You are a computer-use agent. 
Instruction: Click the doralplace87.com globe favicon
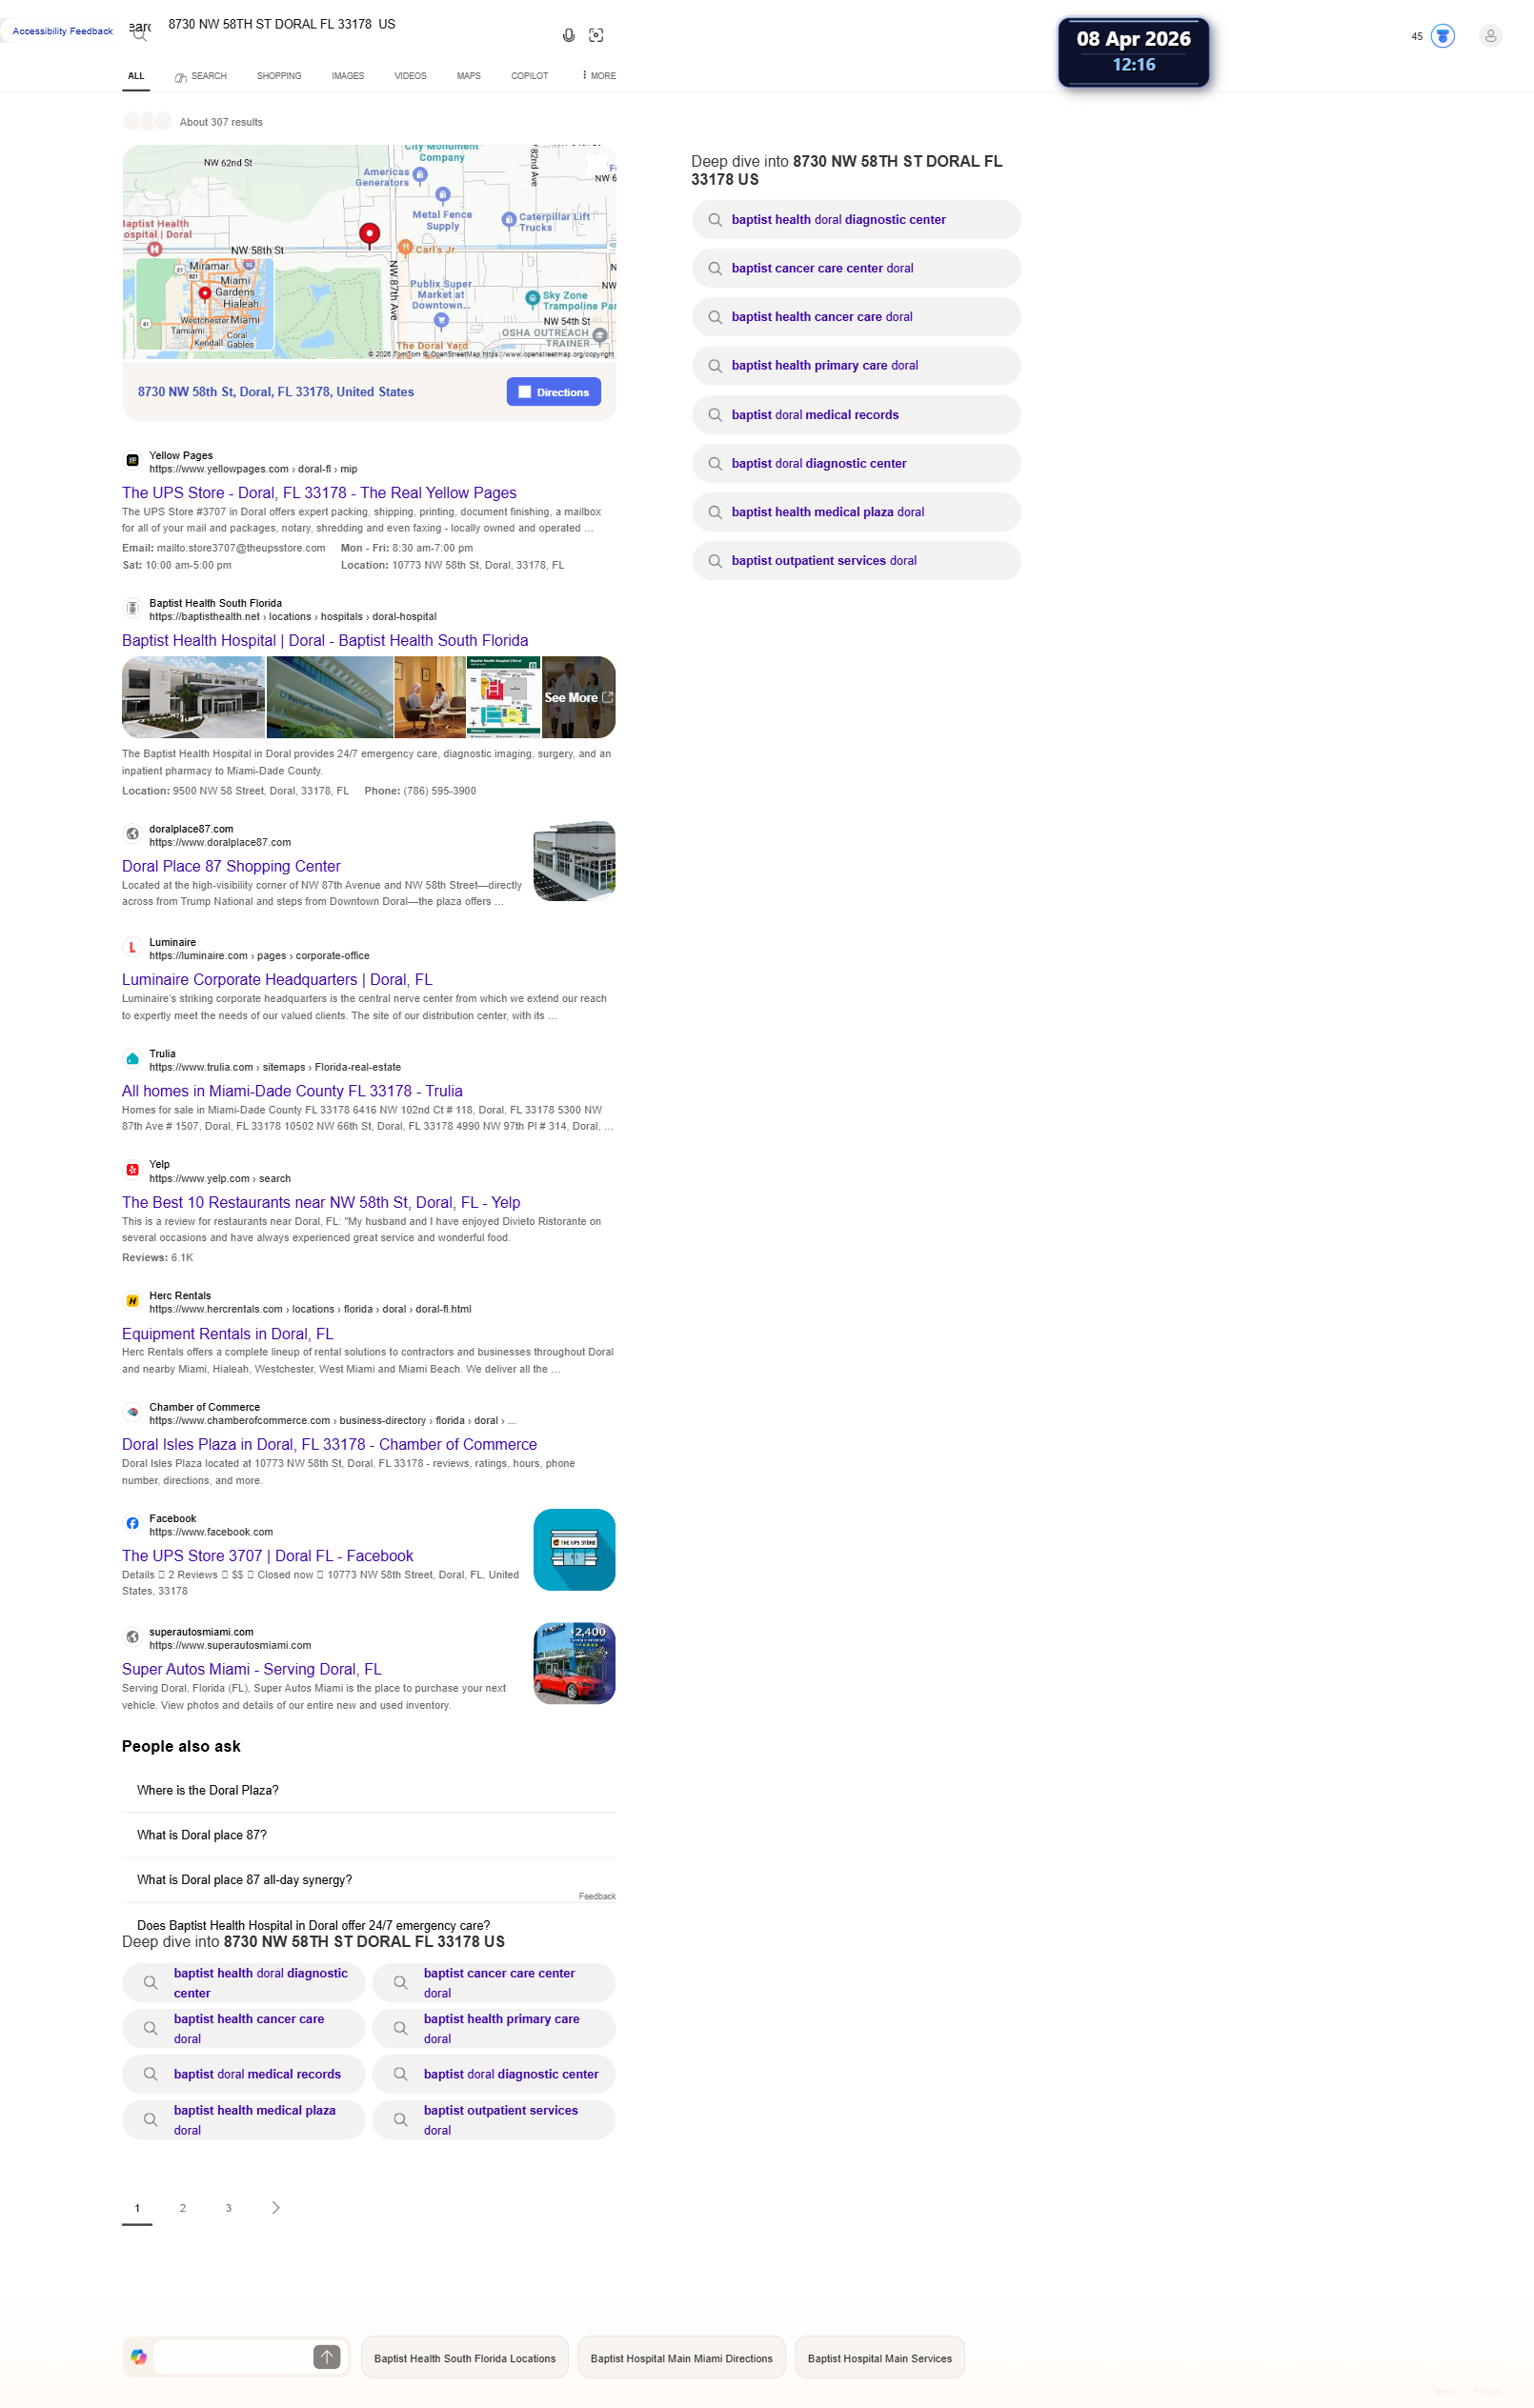[132, 834]
